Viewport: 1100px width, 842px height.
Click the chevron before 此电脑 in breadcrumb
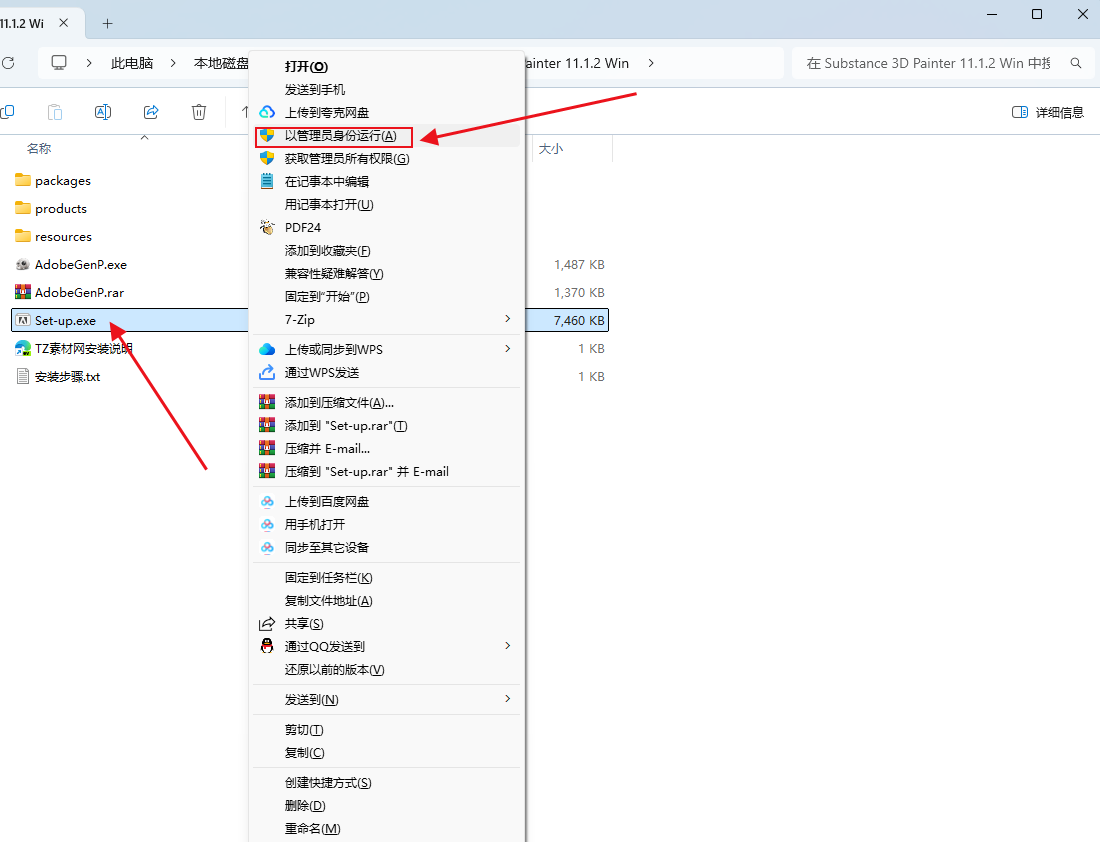88,63
